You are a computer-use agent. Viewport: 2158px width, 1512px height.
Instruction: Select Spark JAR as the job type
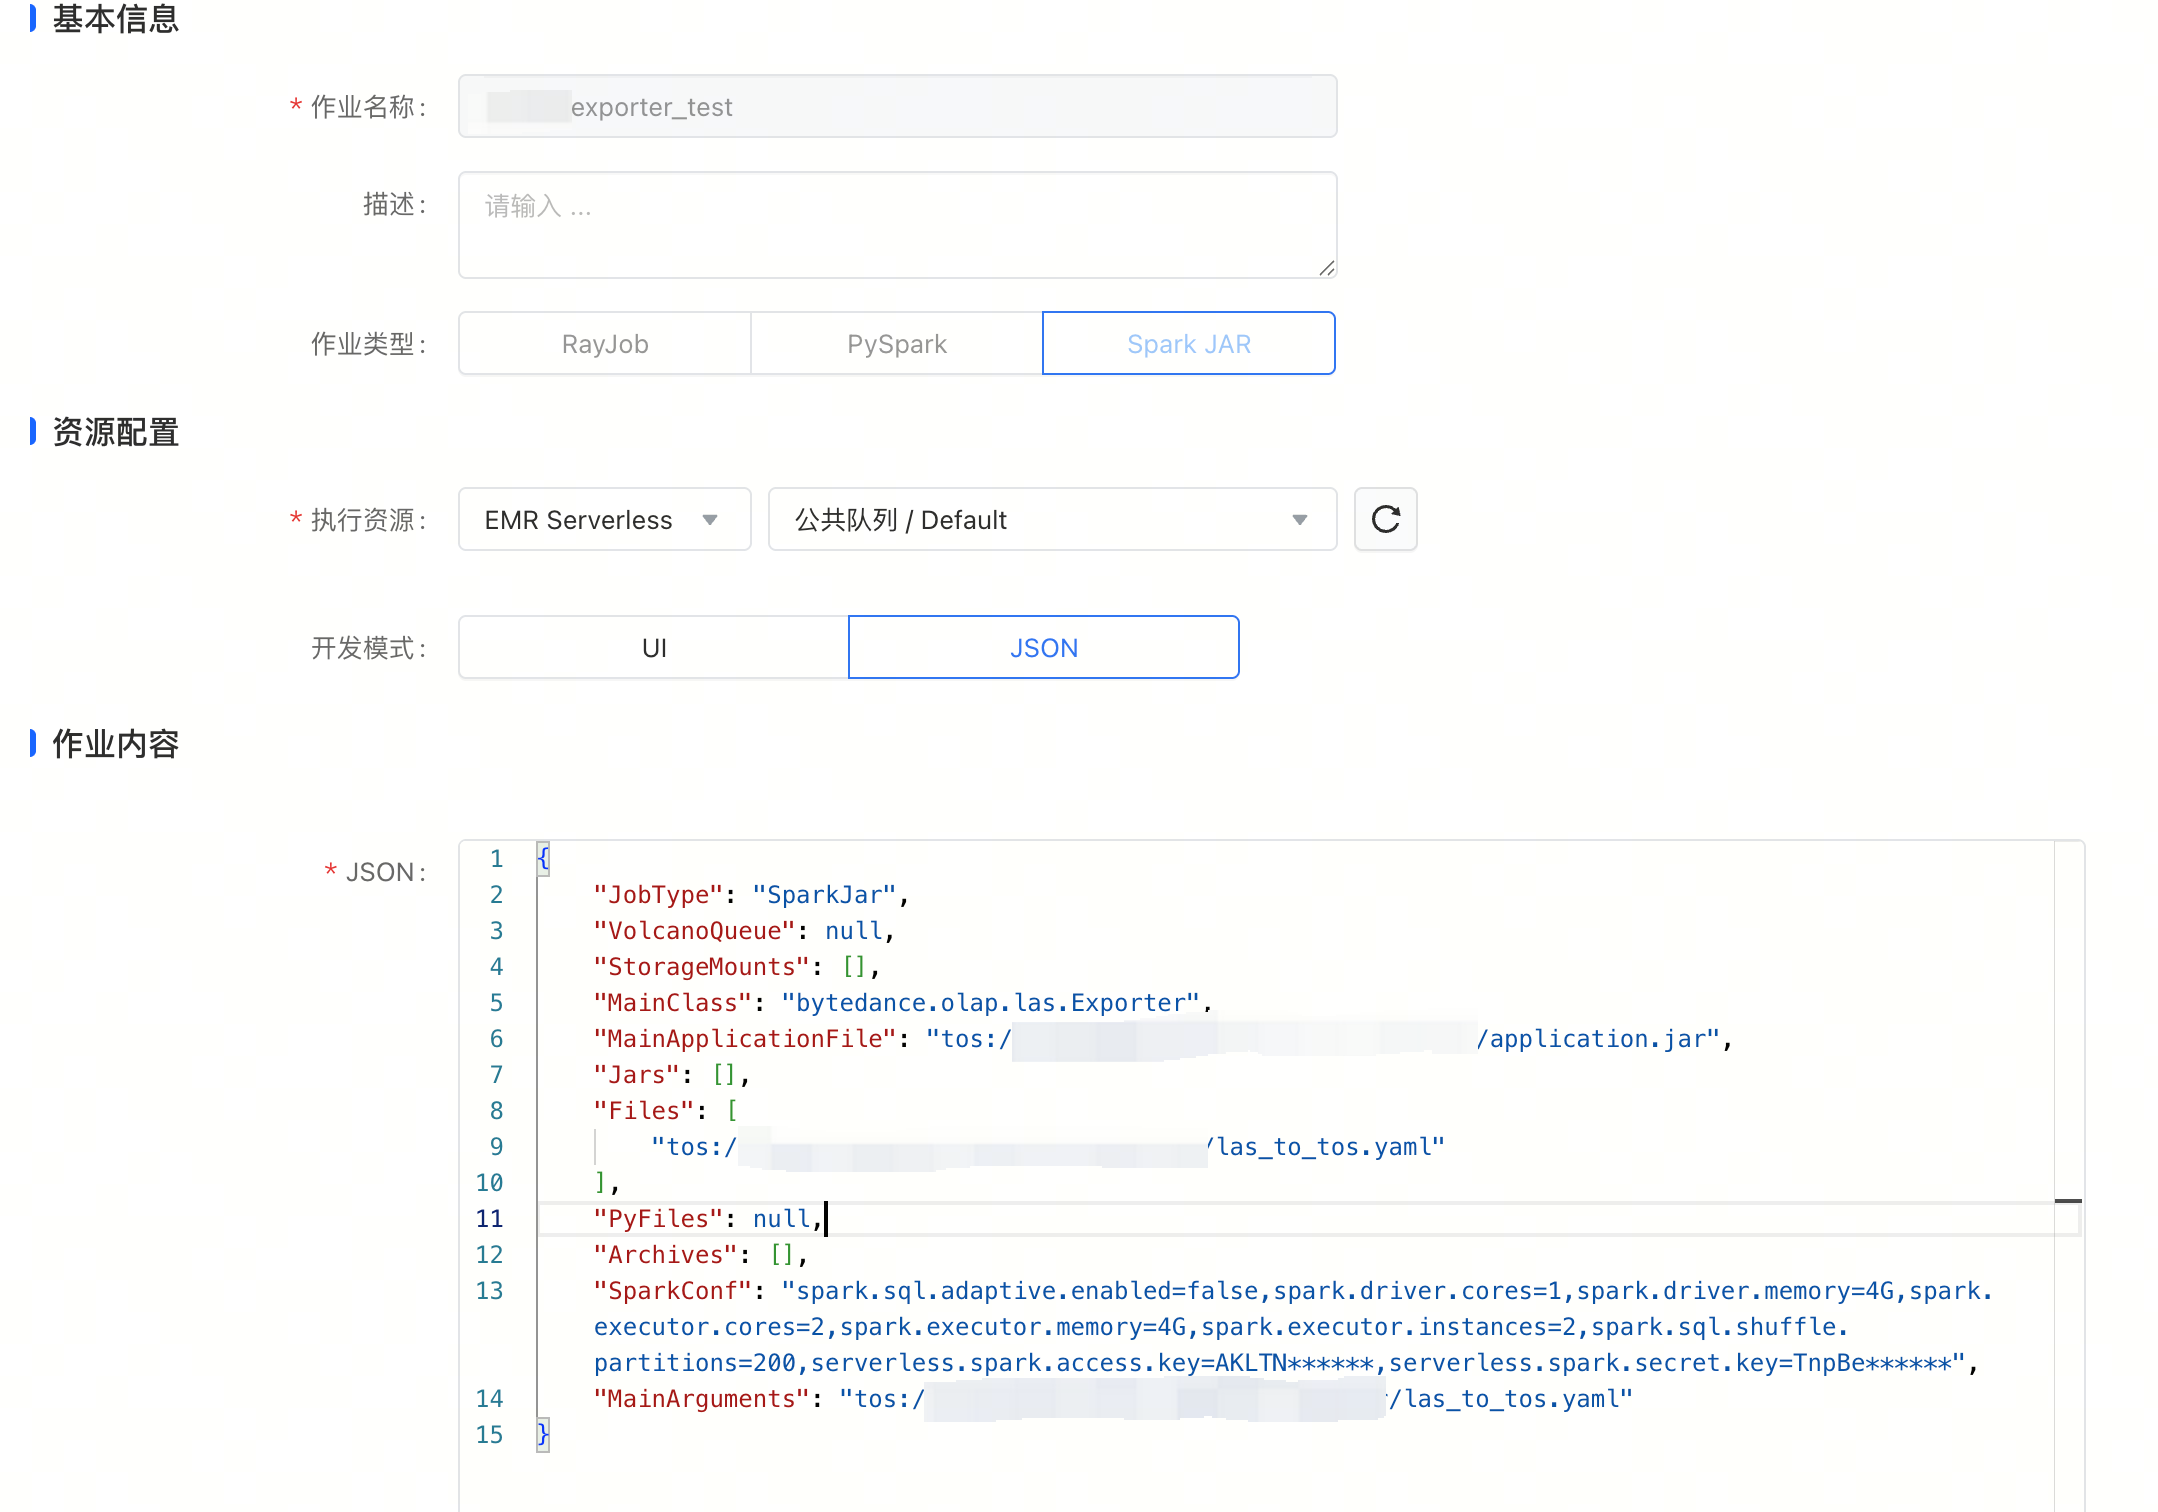pyautogui.click(x=1188, y=344)
